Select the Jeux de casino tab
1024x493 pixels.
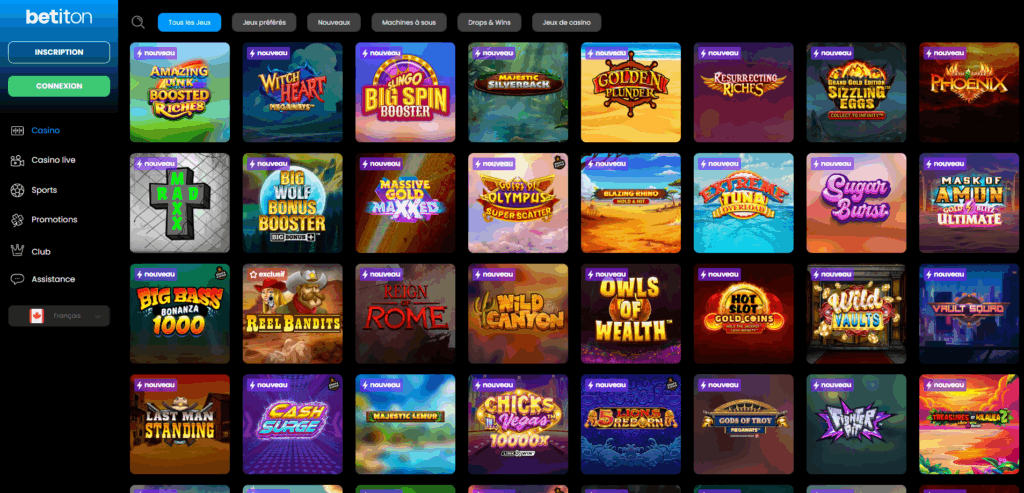(x=566, y=22)
